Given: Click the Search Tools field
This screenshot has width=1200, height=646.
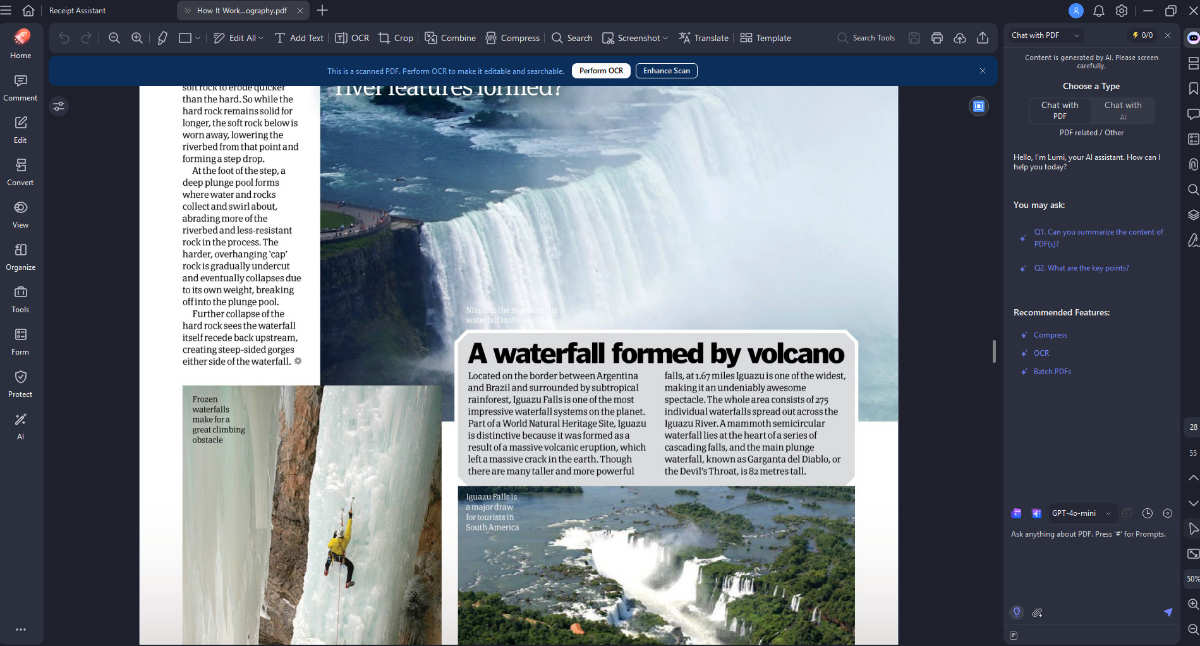Looking at the screenshot, I should click(x=866, y=38).
